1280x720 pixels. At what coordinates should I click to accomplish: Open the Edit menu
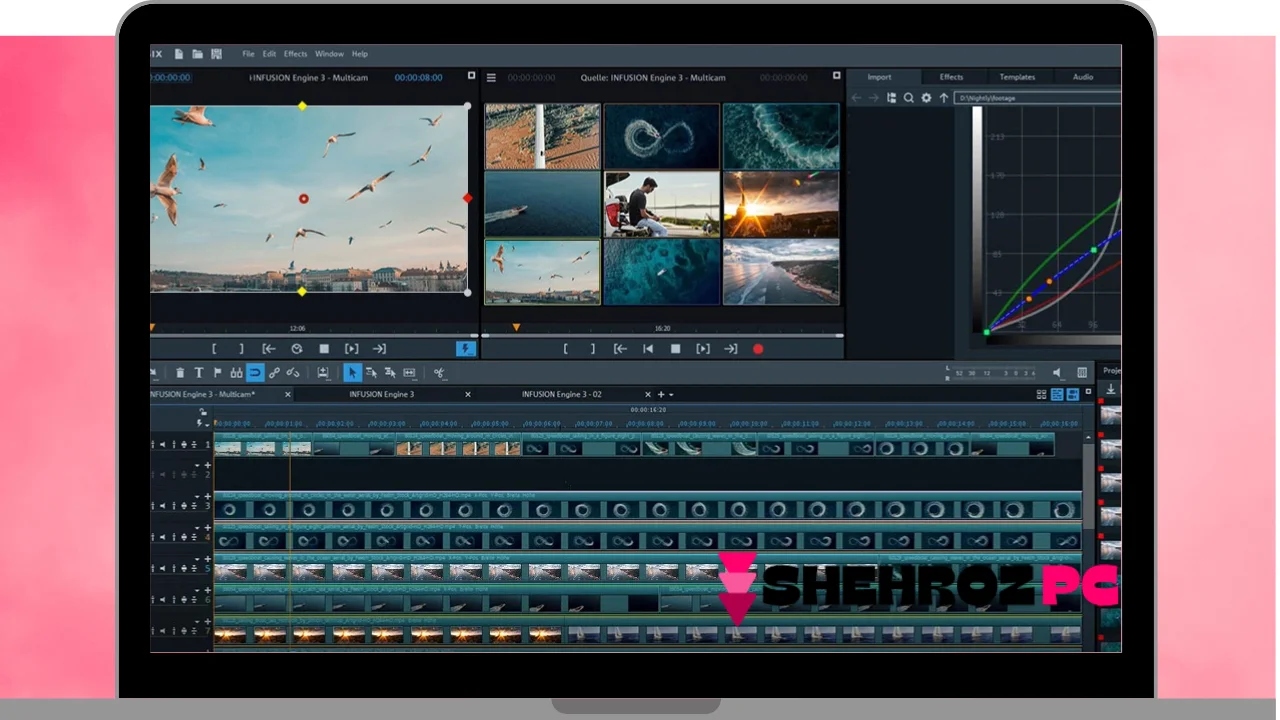click(269, 54)
